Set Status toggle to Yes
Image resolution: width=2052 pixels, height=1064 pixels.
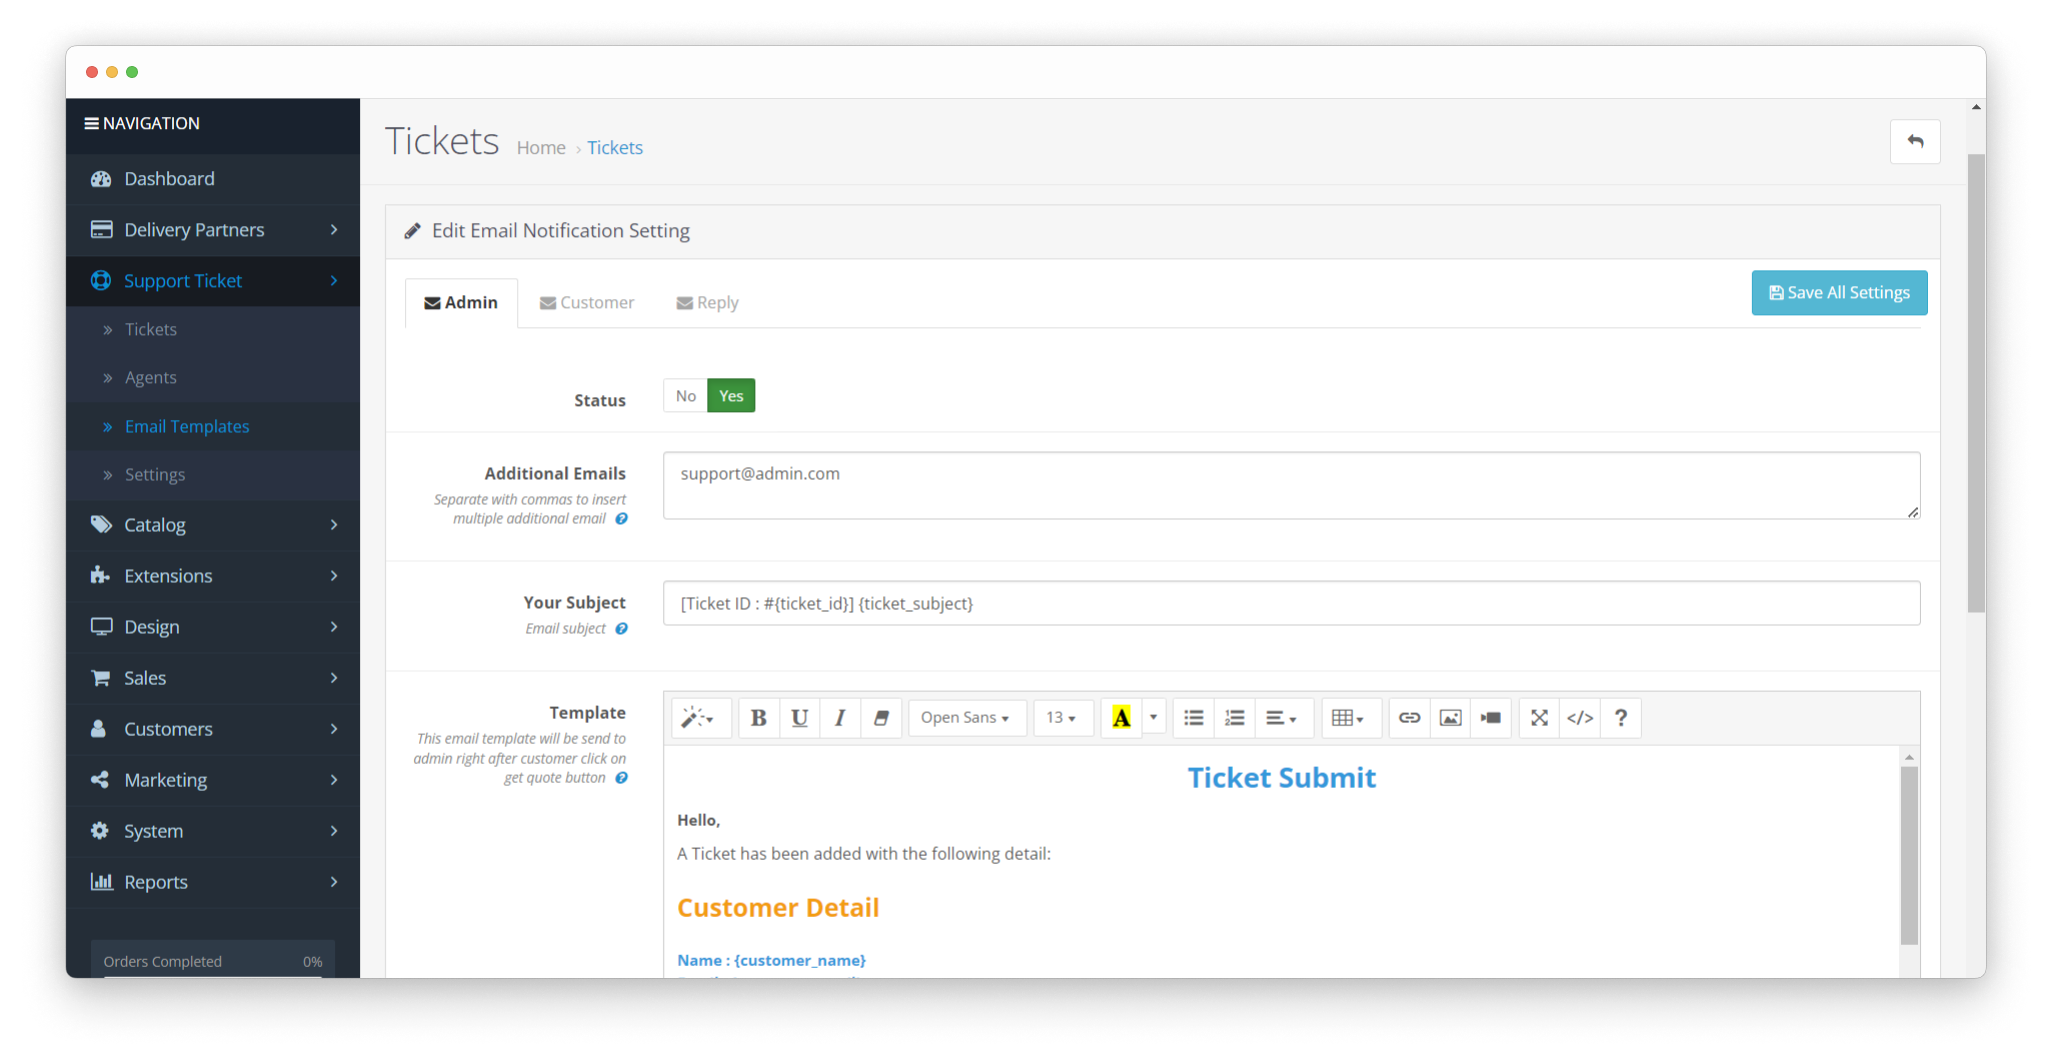point(731,396)
